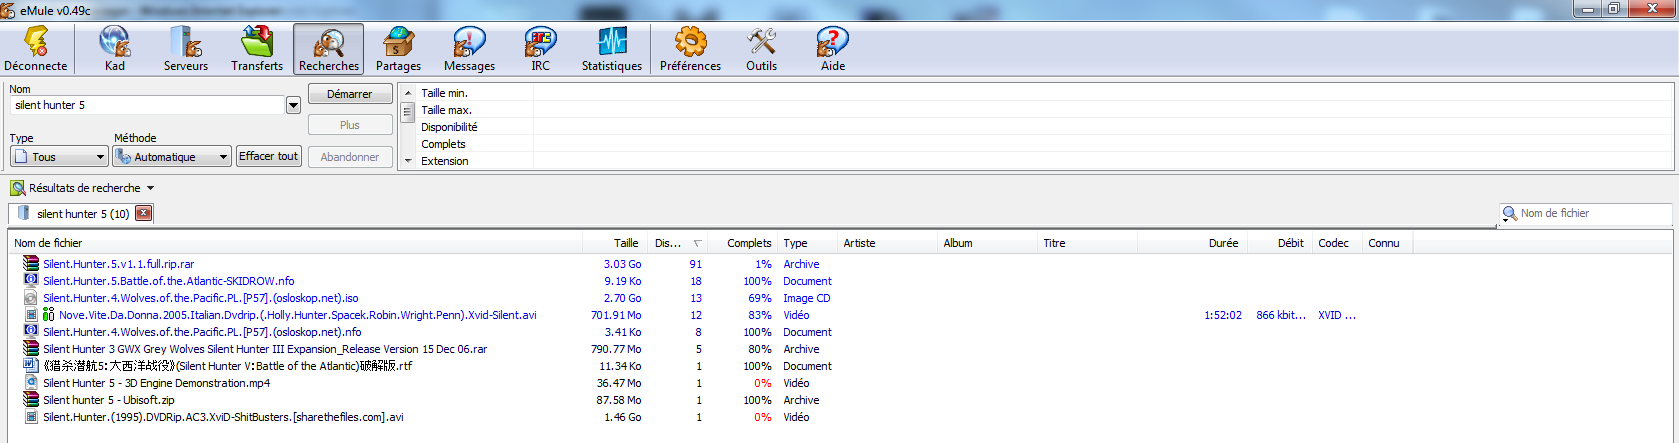Click the file icon of Silent.Hunter.5.Battle.of.the.Atlantic-SKIDROW.nfo
This screenshot has height=443, width=1679.
(x=31, y=281)
